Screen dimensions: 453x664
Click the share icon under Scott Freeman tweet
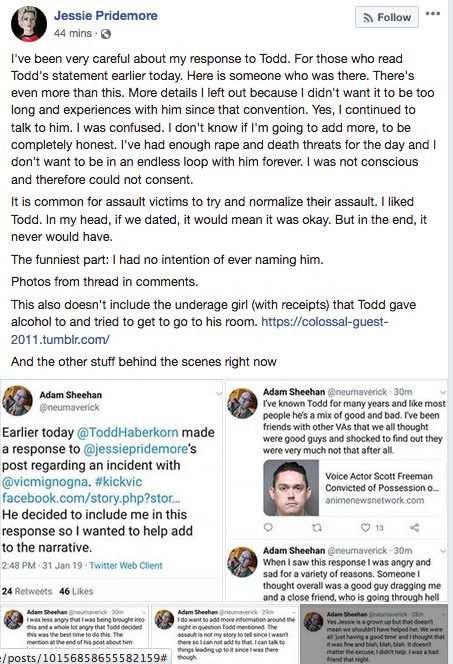(415, 528)
